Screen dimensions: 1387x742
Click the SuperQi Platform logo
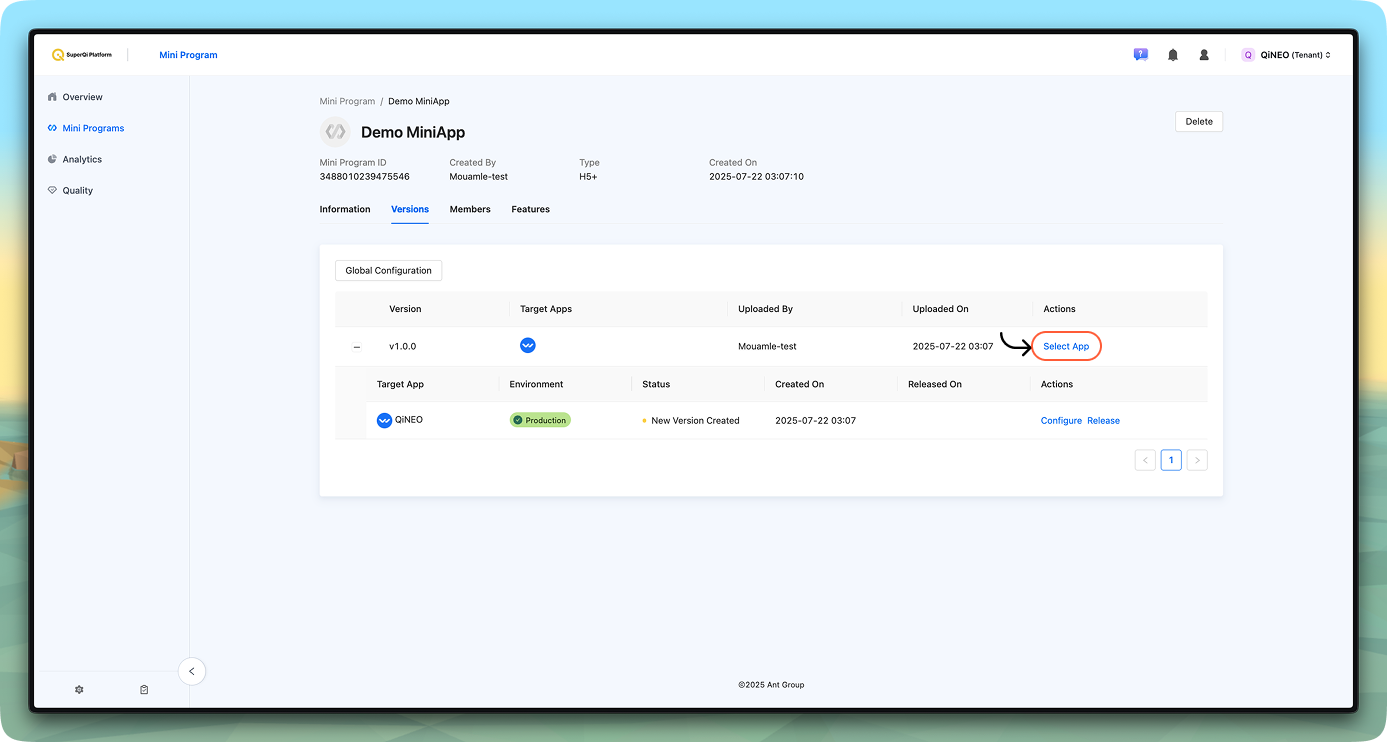coord(82,55)
